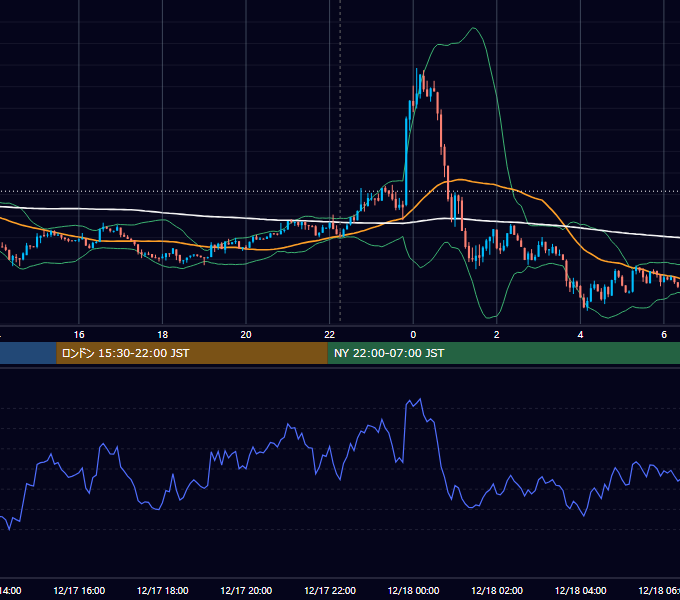The height and width of the screenshot is (600, 680).
Task: Click the 12/18 04:00 date label
Action: [x=581, y=590]
